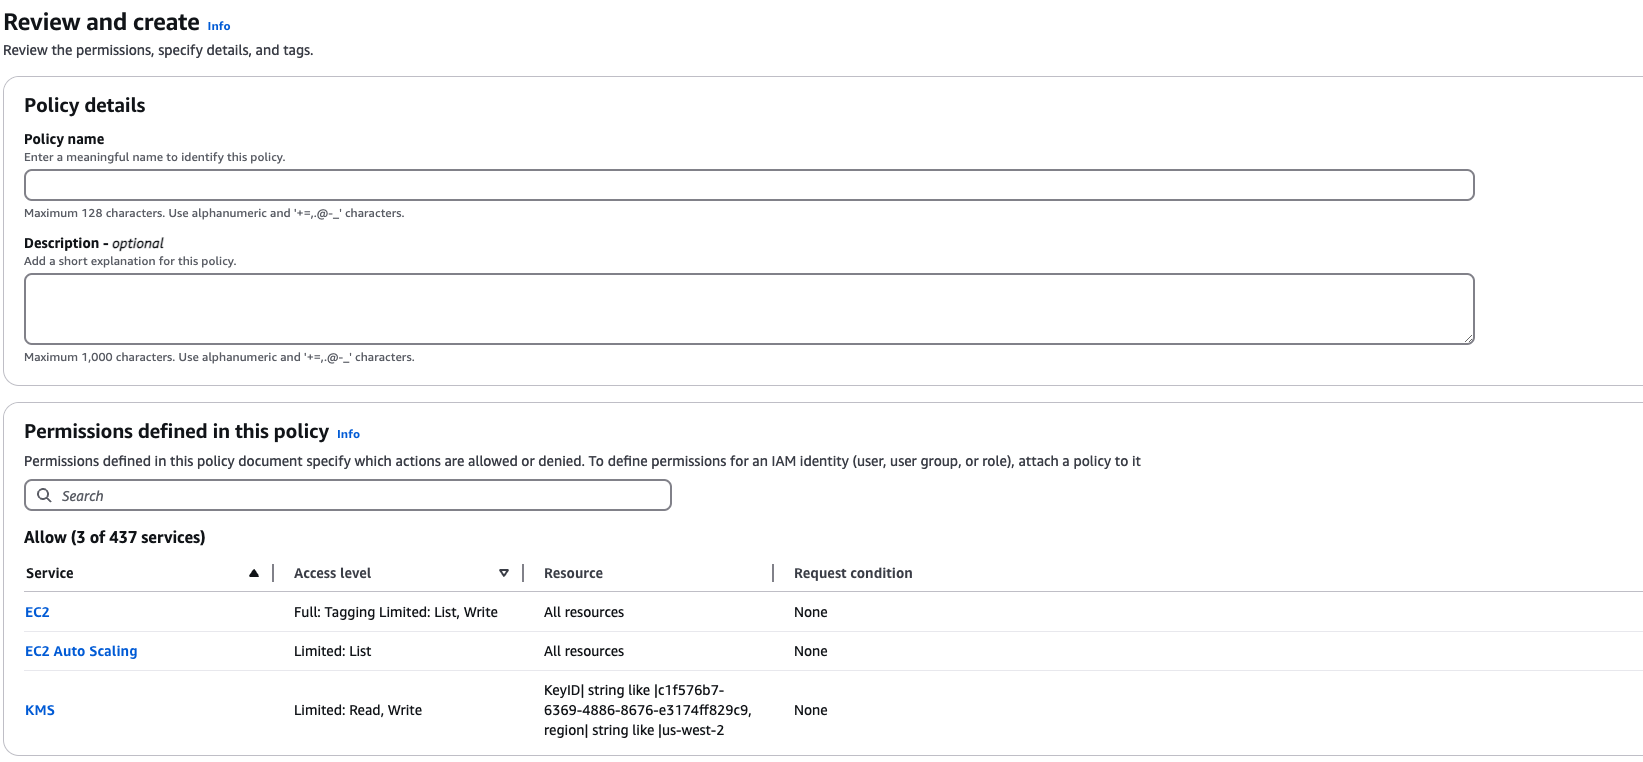Sort by the Access level column header
The width and height of the screenshot is (1643, 762).
332,573
